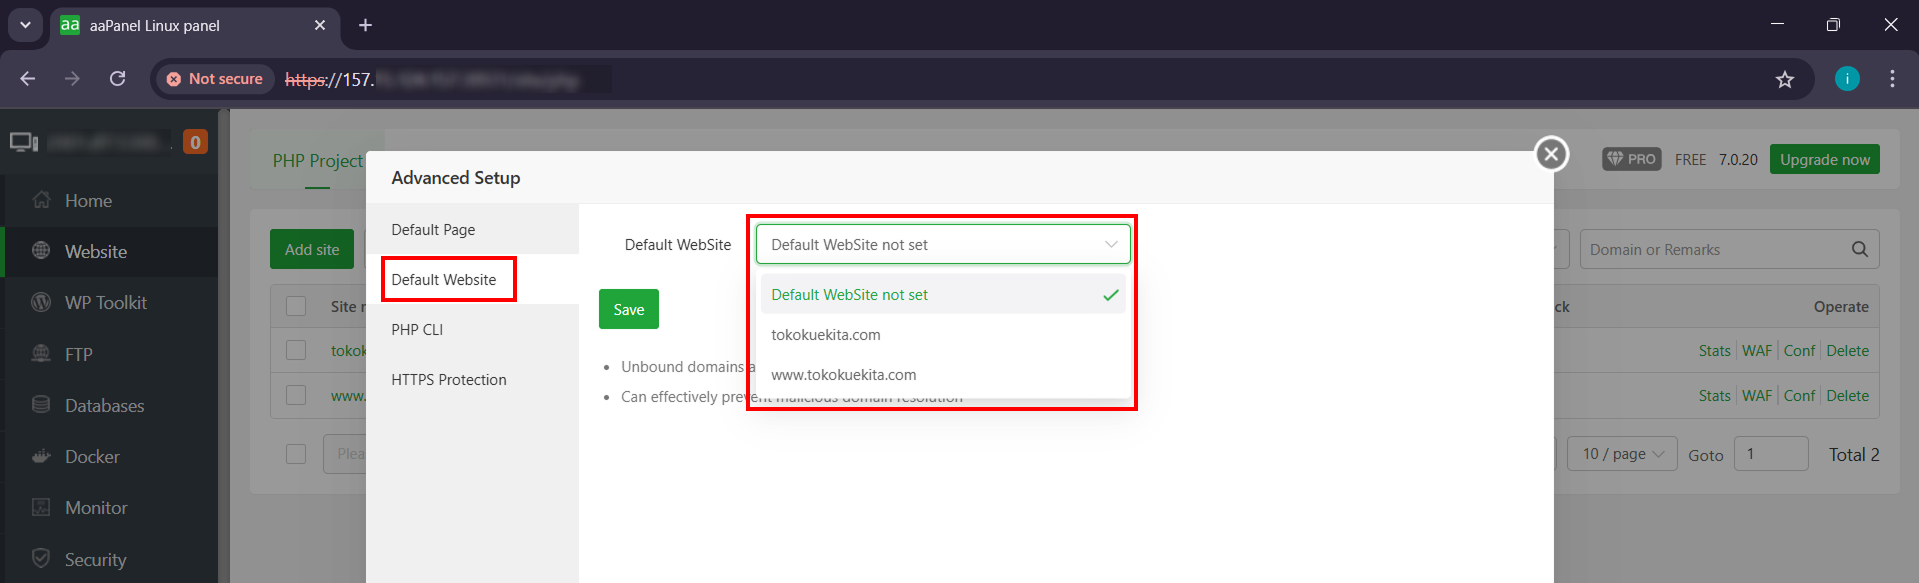The image size is (1919, 583).
Task: Close the Advanced Setup dialog
Action: [1551, 154]
